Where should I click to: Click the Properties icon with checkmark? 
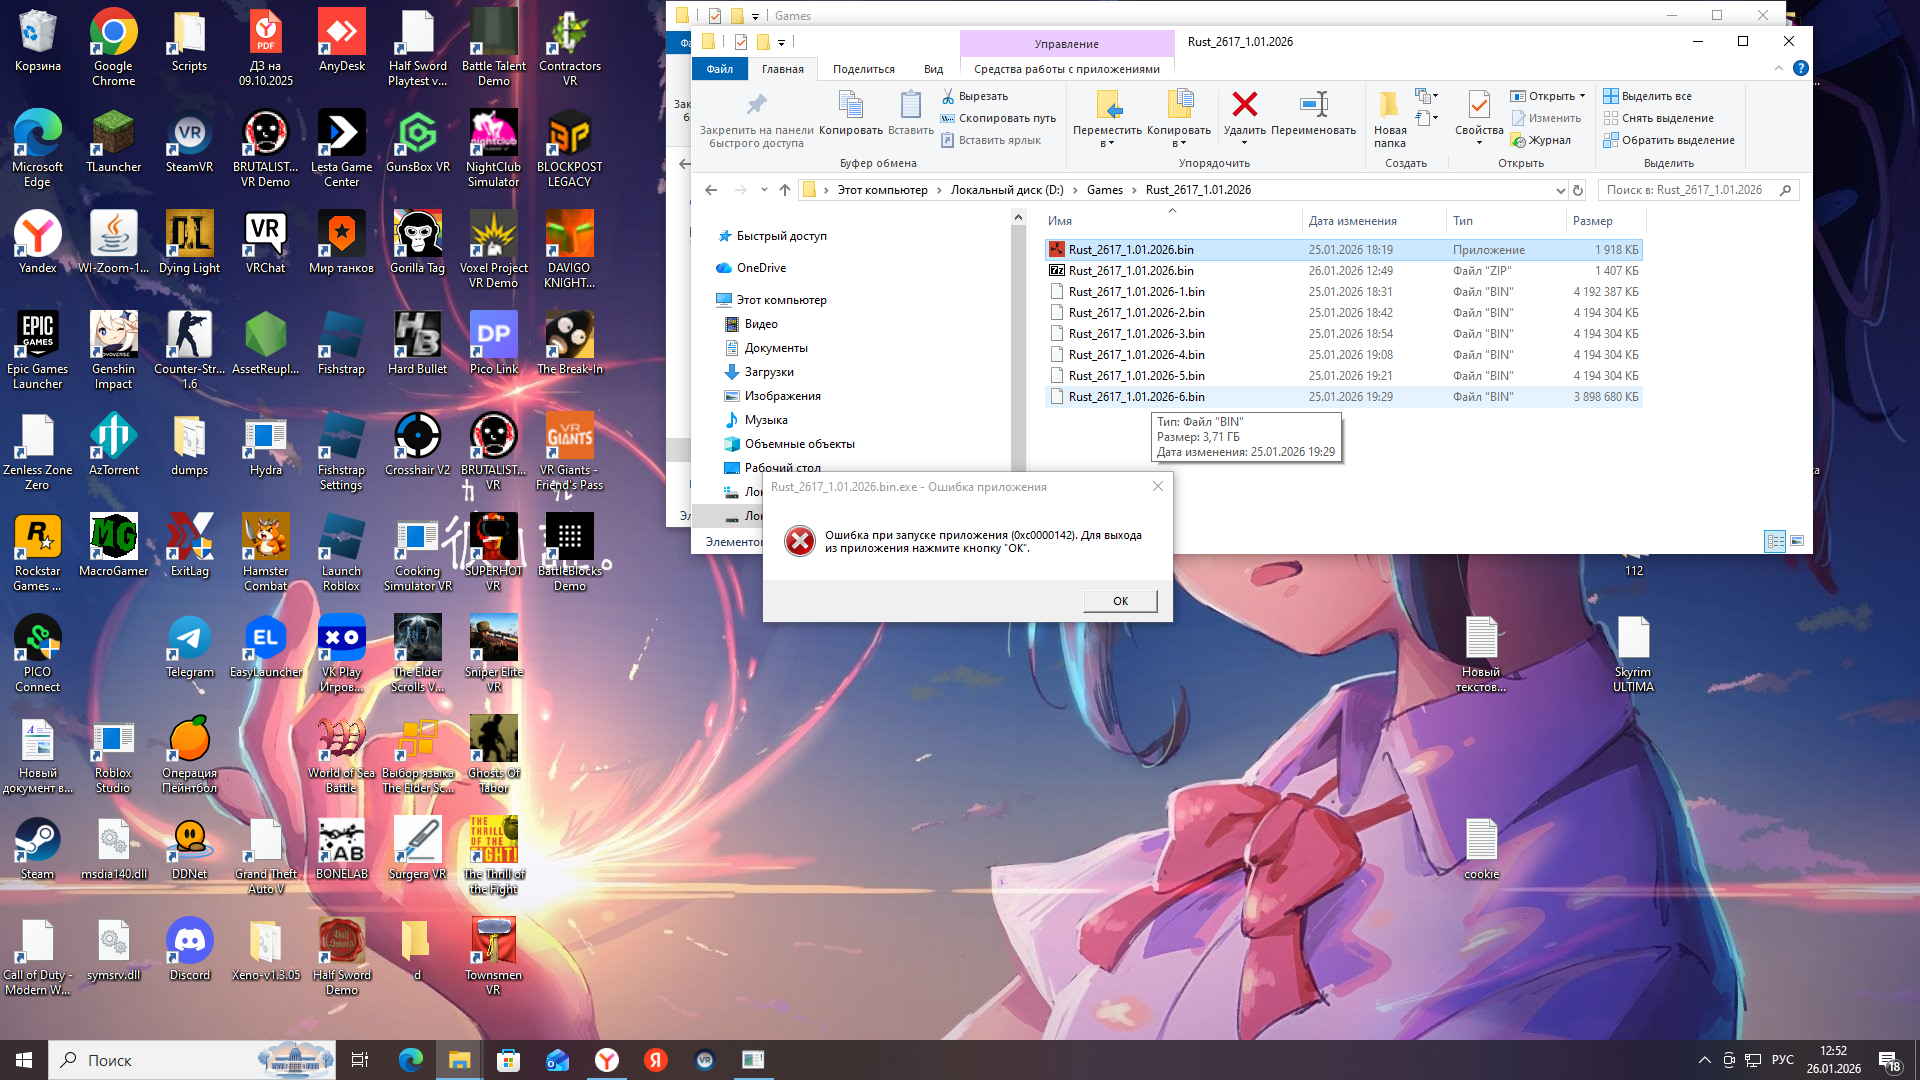[x=1478, y=104]
